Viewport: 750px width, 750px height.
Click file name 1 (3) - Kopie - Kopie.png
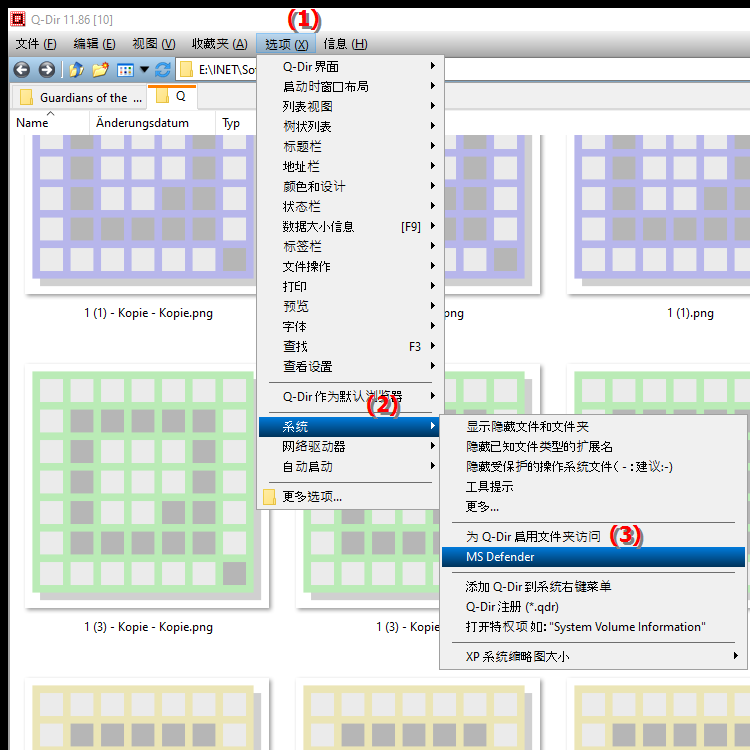pyautogui.click(x=148, y=627)
